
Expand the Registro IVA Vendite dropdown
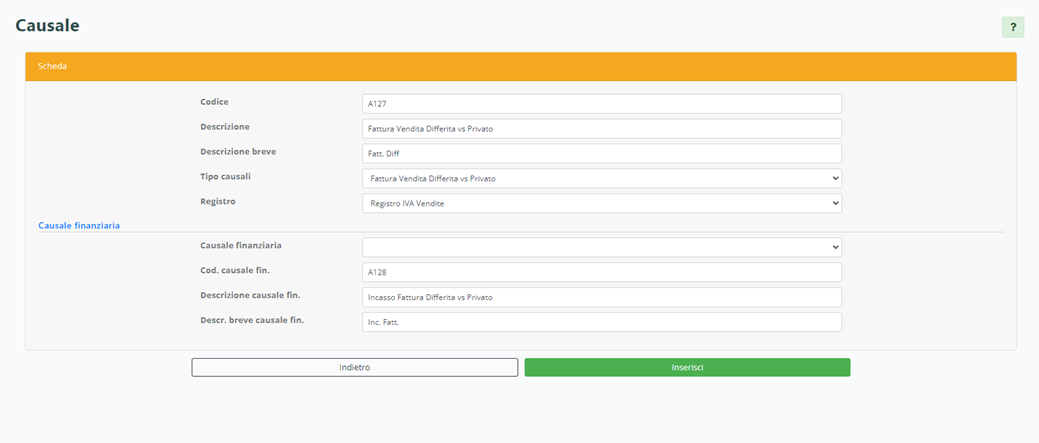[601, 203]
